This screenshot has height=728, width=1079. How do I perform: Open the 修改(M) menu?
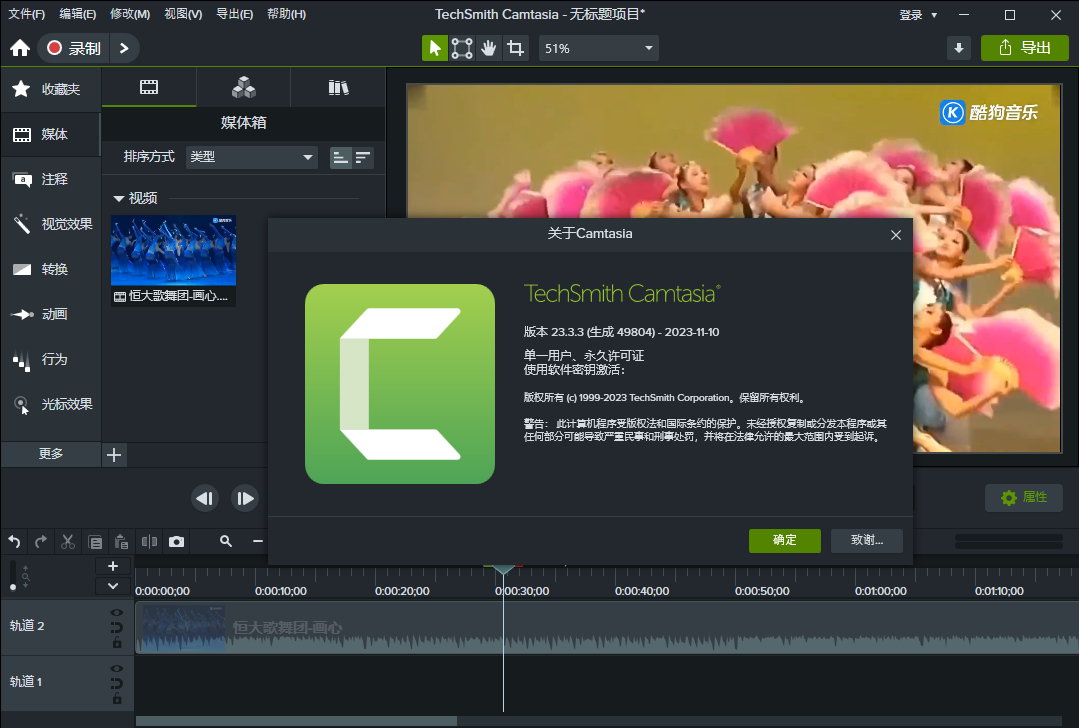(x=130, y=14)
